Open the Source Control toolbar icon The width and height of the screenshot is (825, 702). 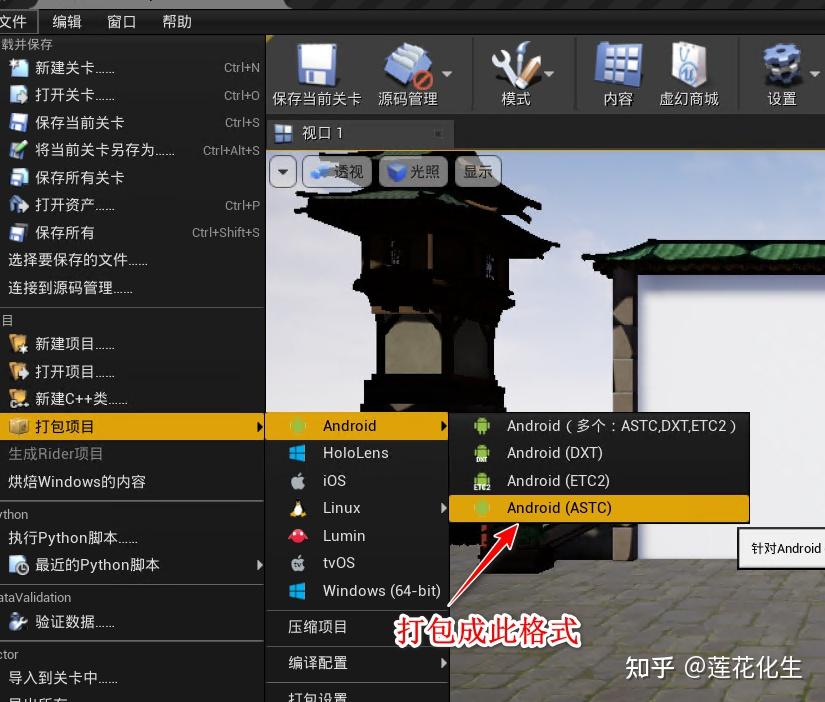tap(408, 66)
